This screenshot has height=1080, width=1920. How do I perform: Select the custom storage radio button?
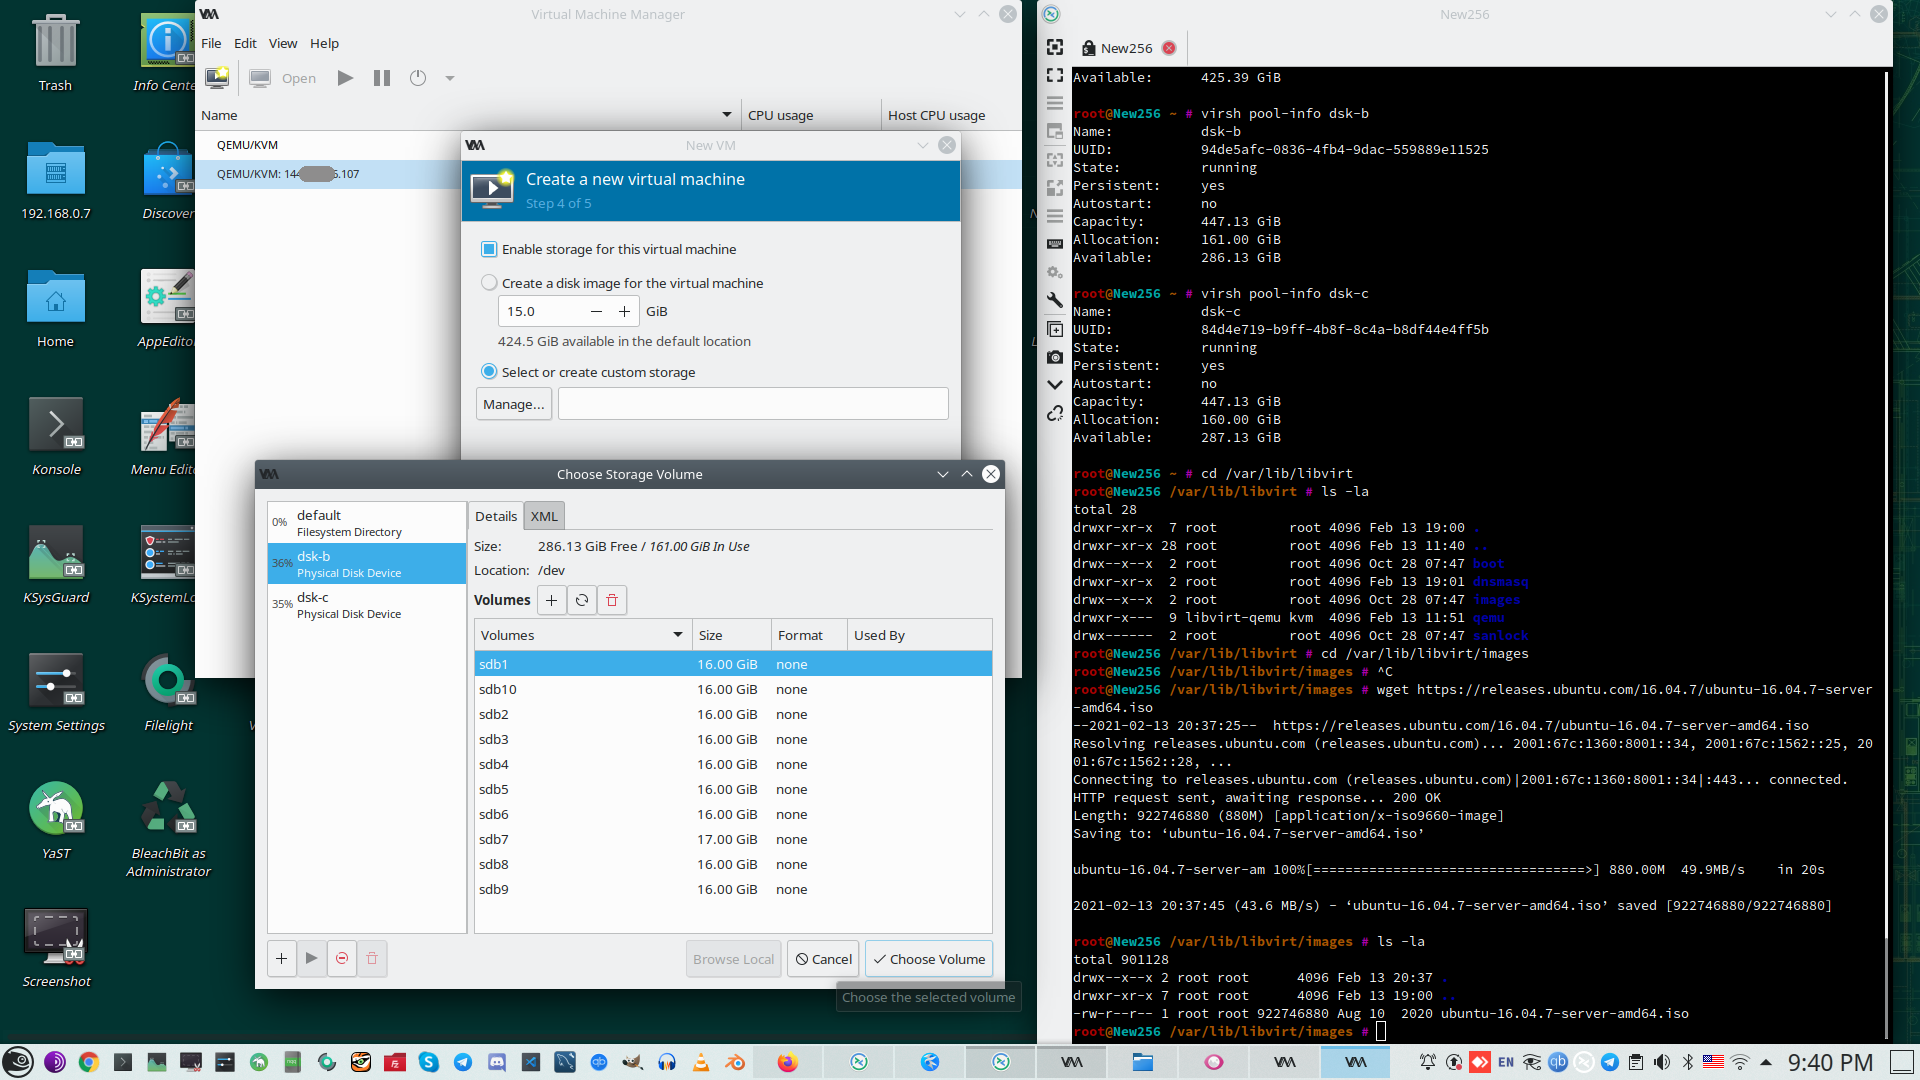click(x=489, y=372)
